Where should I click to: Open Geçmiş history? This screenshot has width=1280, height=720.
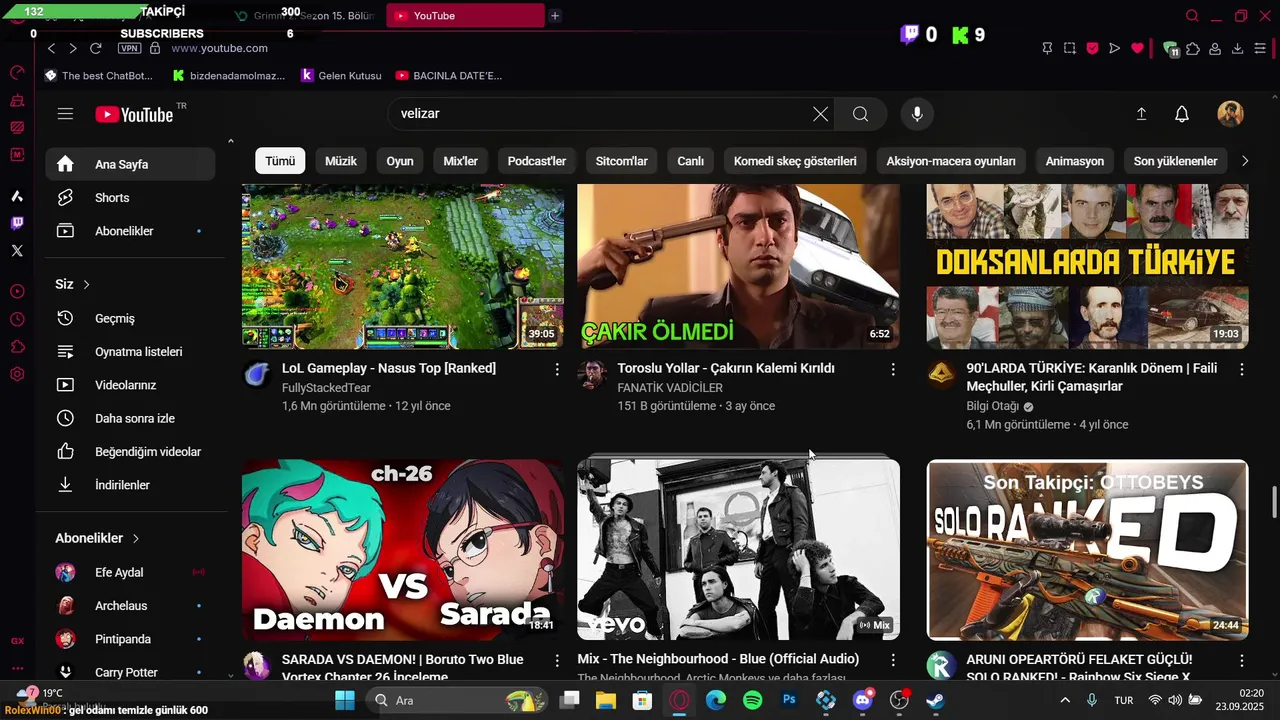[130, 318]
